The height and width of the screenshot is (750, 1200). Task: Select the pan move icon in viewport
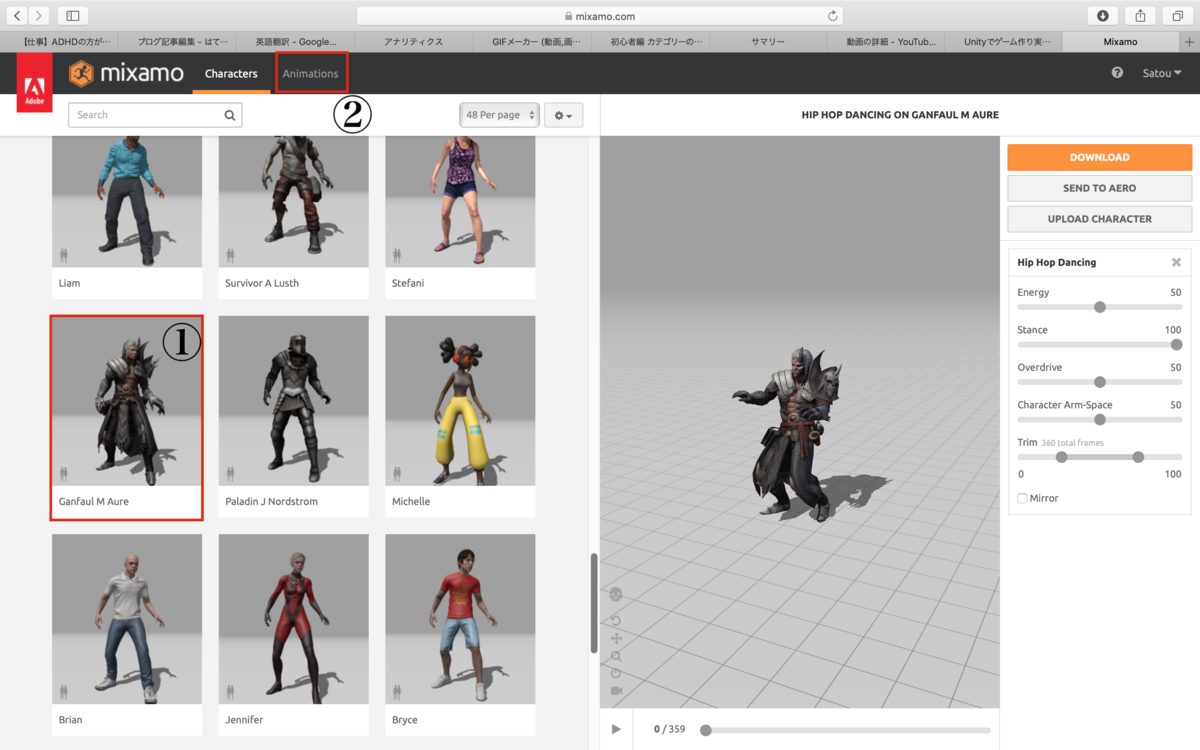[616, 638]
